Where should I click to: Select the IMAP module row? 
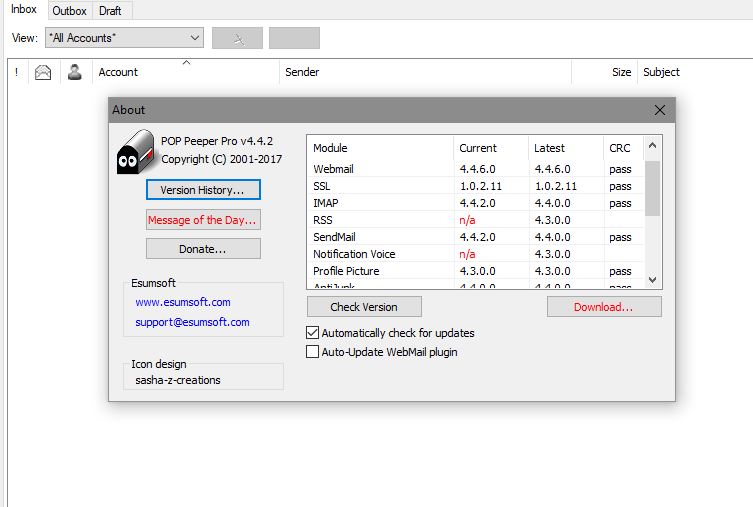click(x=475, y=203)
